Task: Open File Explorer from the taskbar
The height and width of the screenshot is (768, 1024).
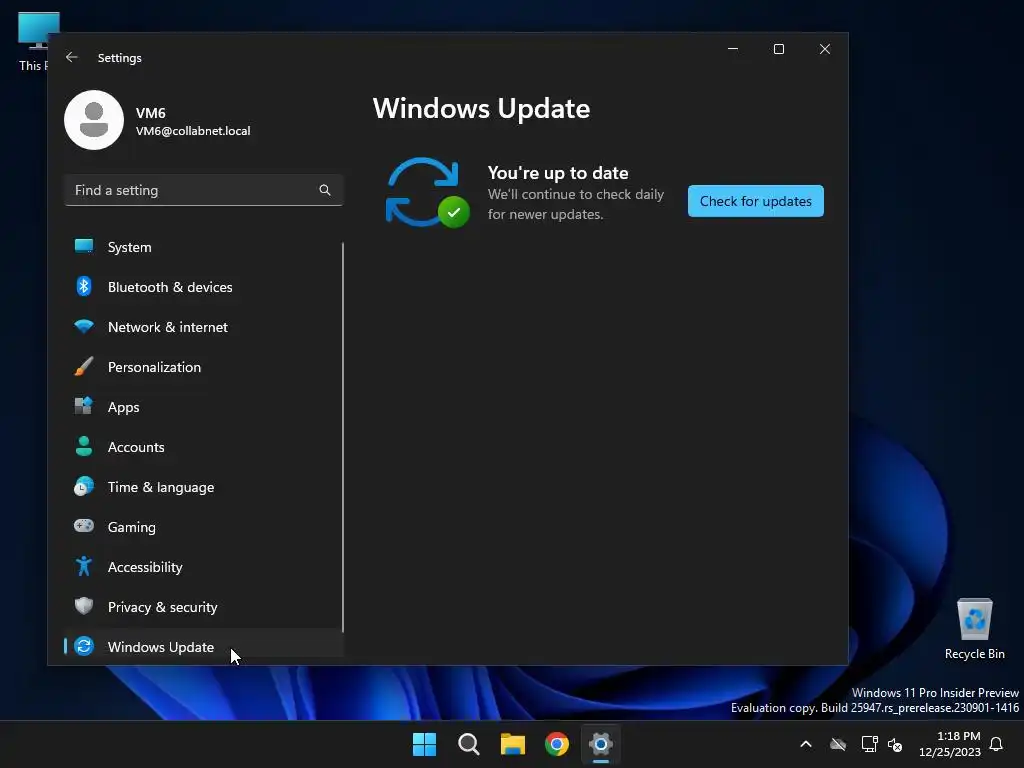Action: 513,744
